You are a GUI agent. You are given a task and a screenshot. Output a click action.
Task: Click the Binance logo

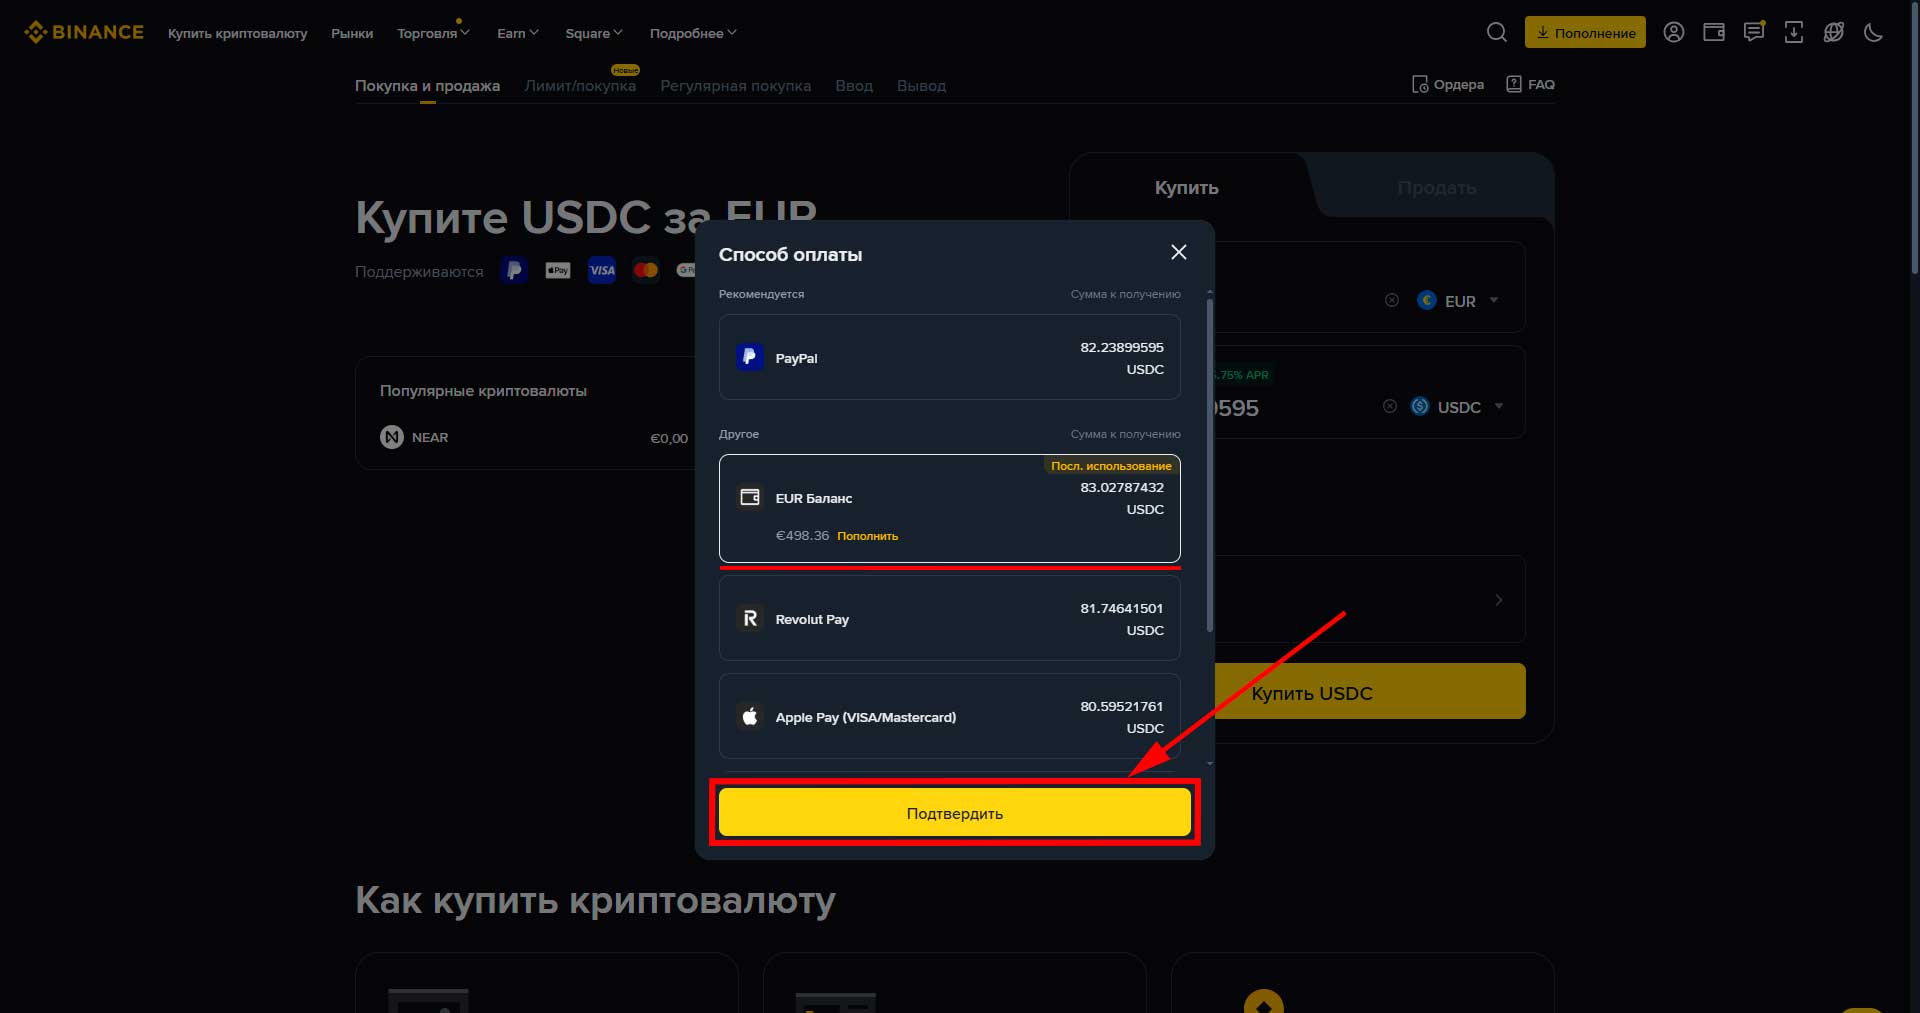coord(84,32)
